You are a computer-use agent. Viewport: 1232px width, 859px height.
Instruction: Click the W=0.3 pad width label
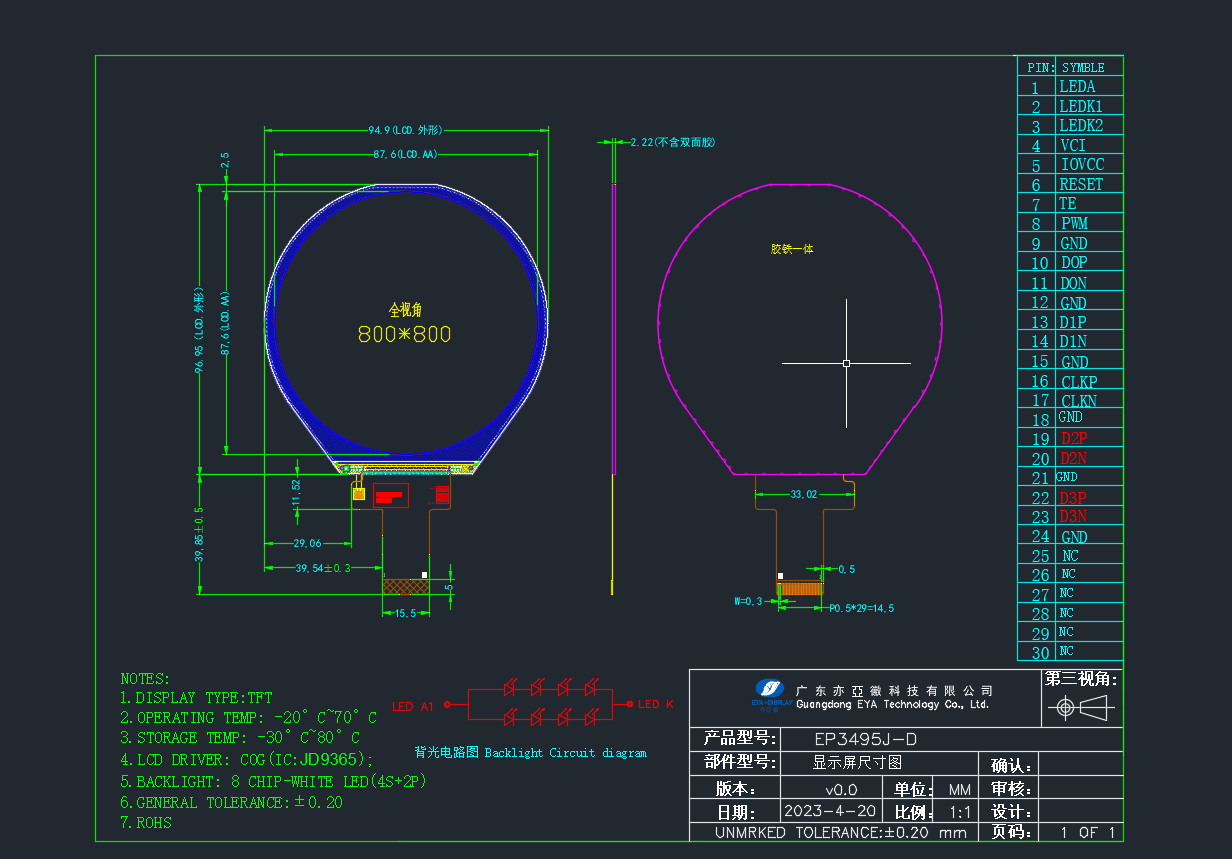pos(748,601)
